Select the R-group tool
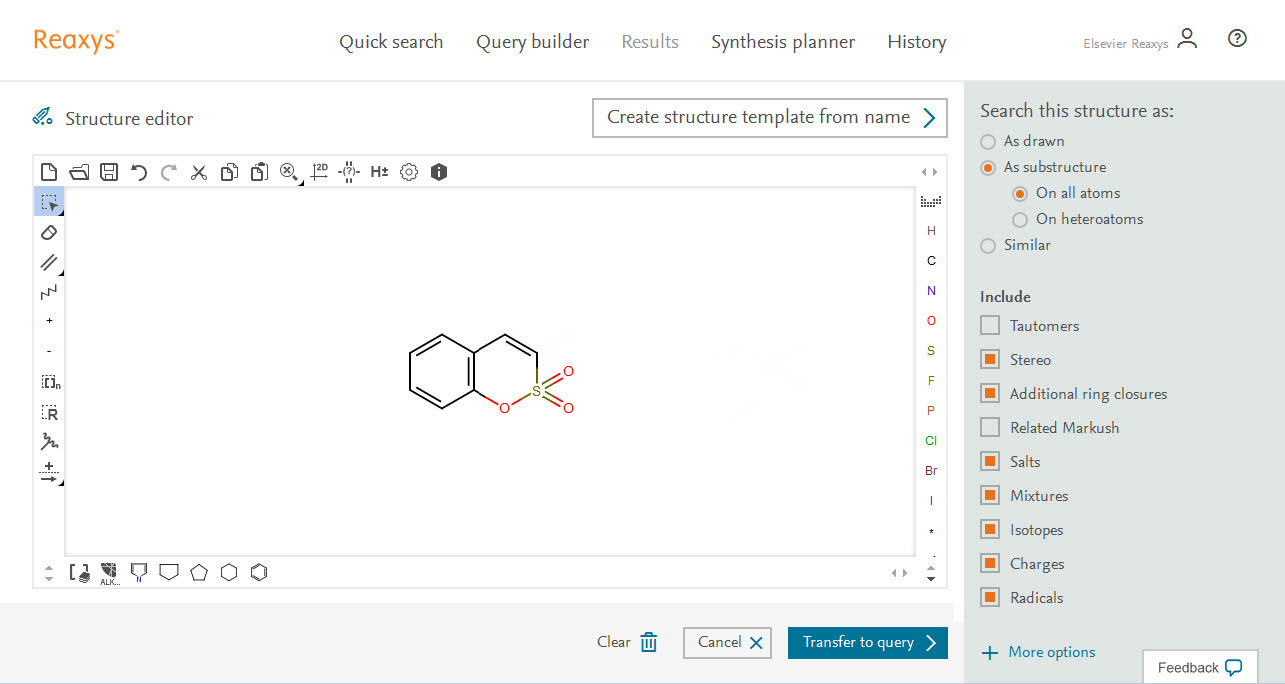The width and height of the screenshot is (1285, 684). [x=49, y=412]
